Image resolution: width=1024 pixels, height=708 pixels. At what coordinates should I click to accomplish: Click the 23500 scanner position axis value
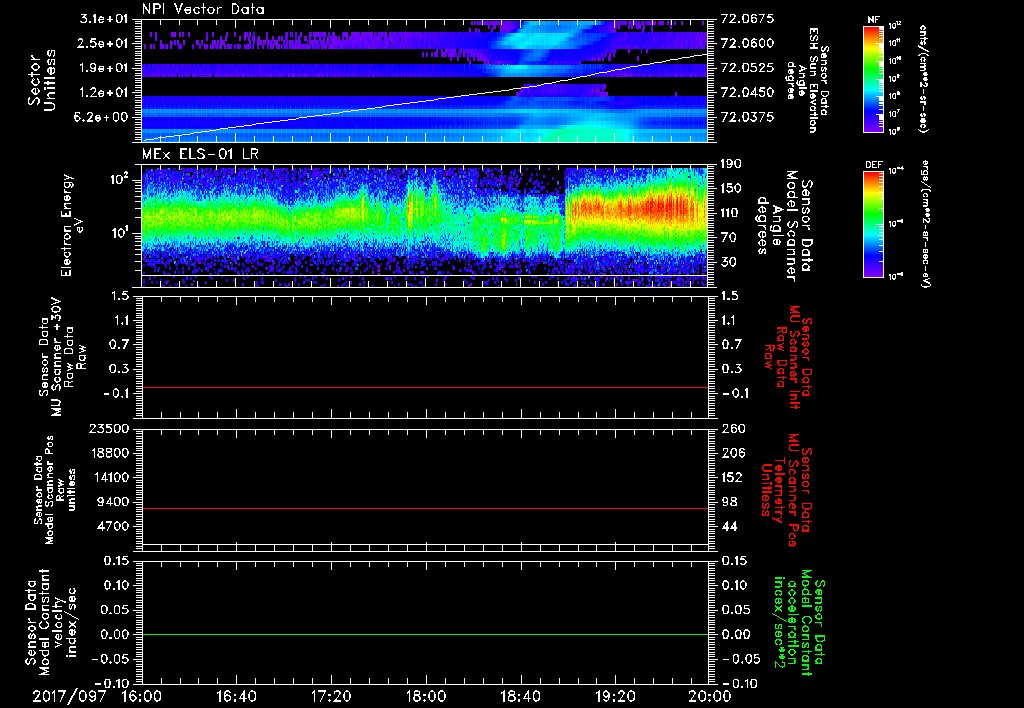coord(110,428)
